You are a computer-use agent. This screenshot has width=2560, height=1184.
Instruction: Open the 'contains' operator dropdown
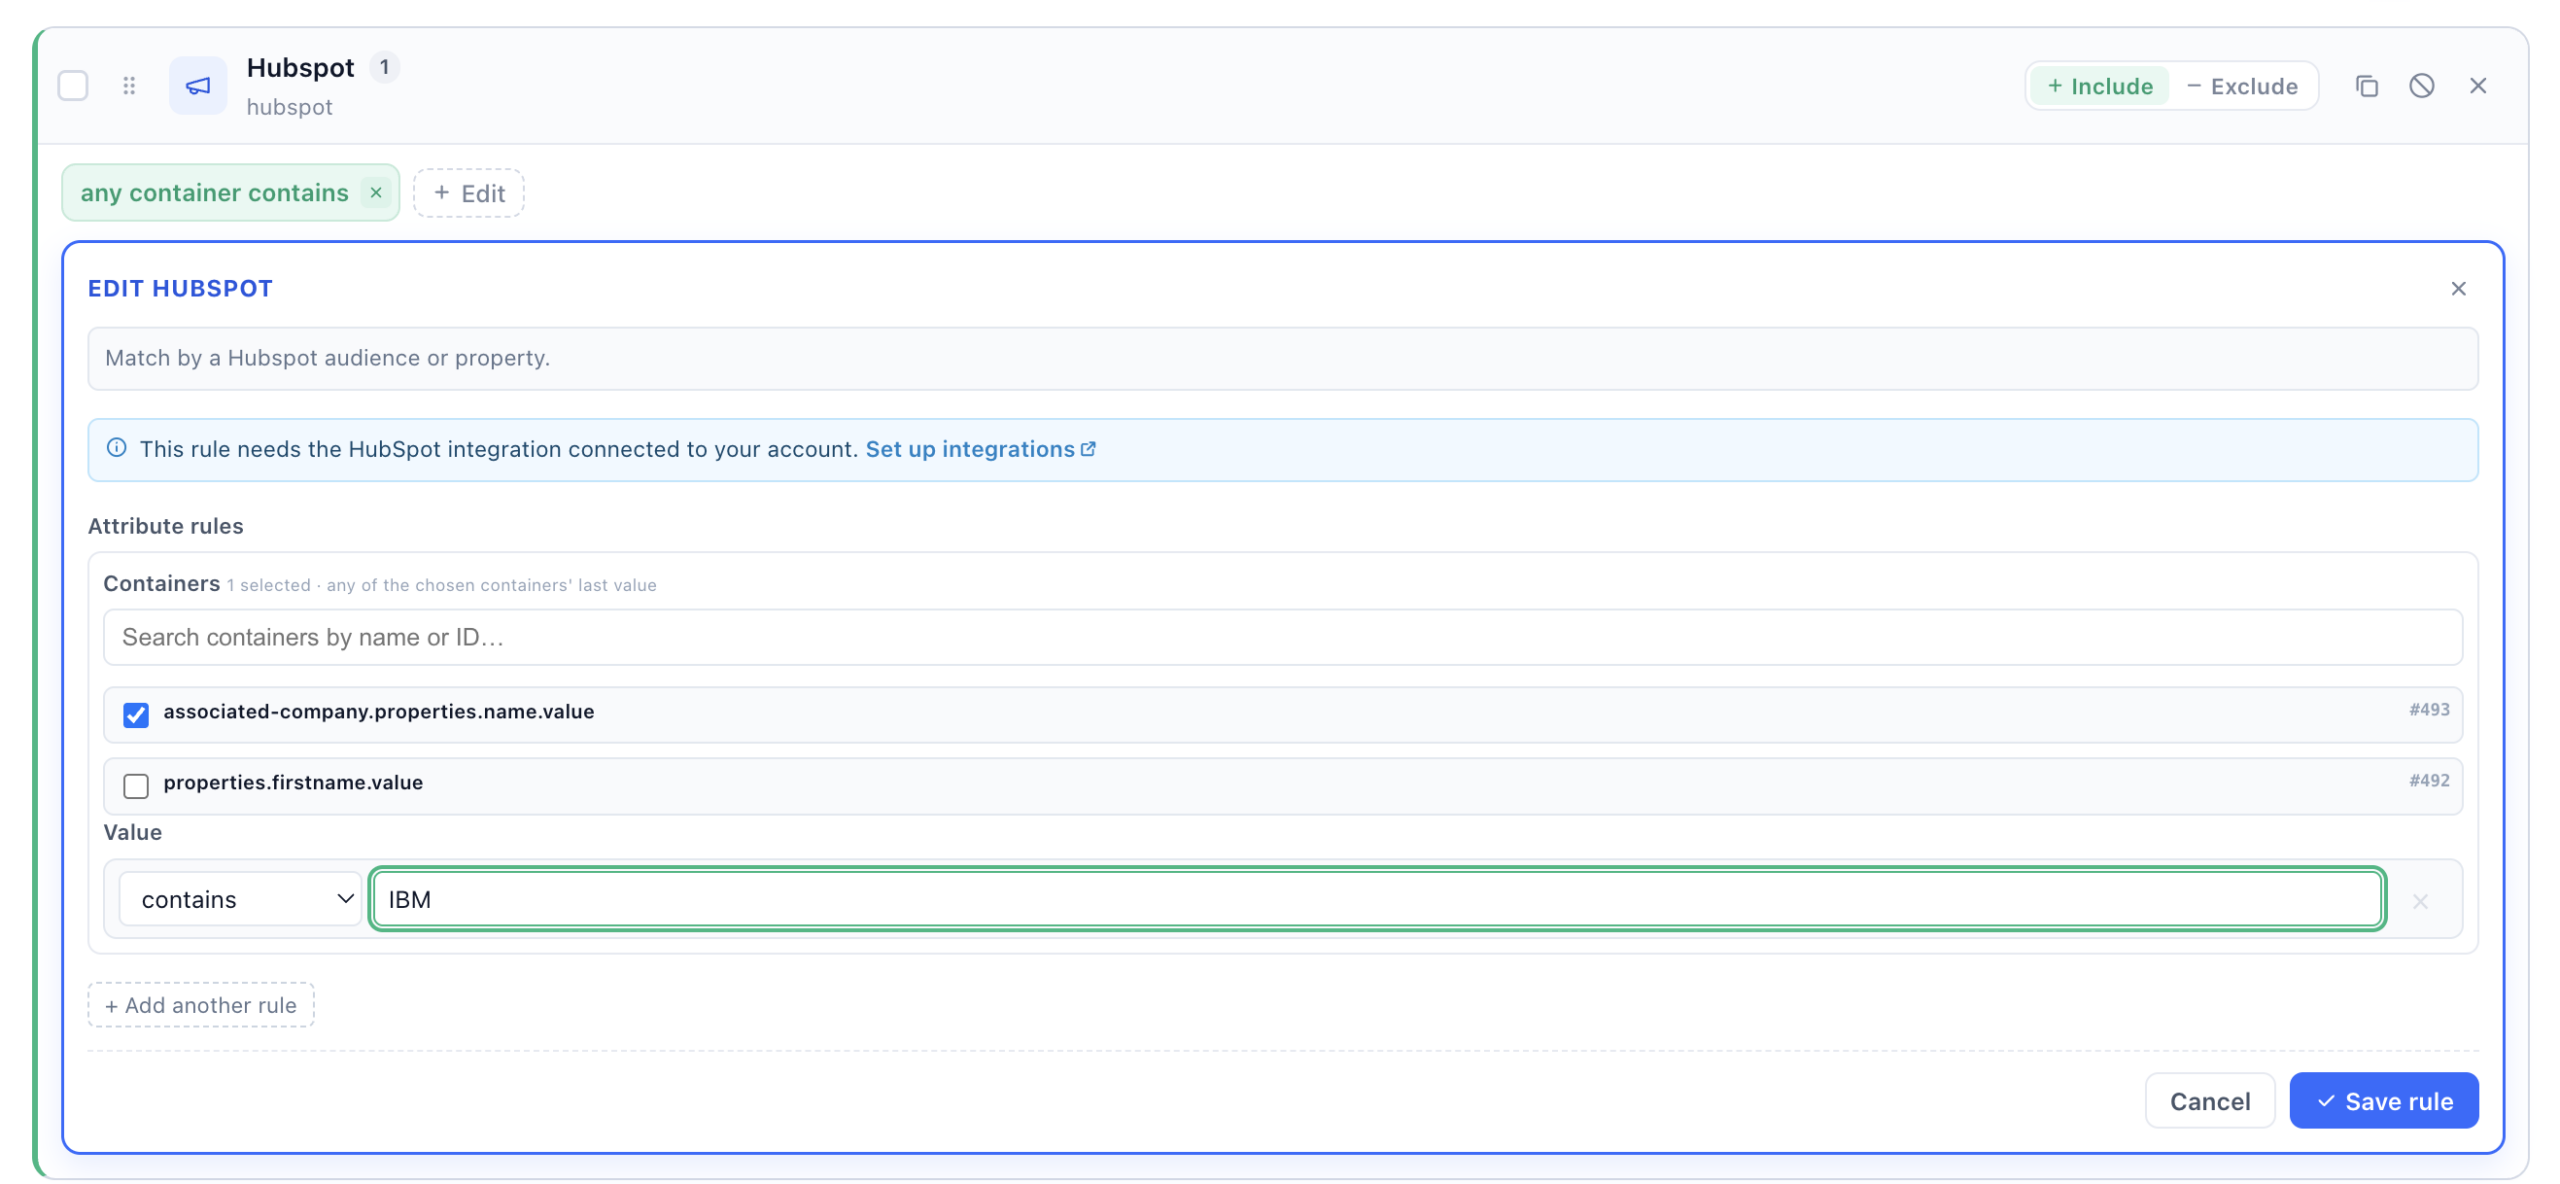point(240,899)
